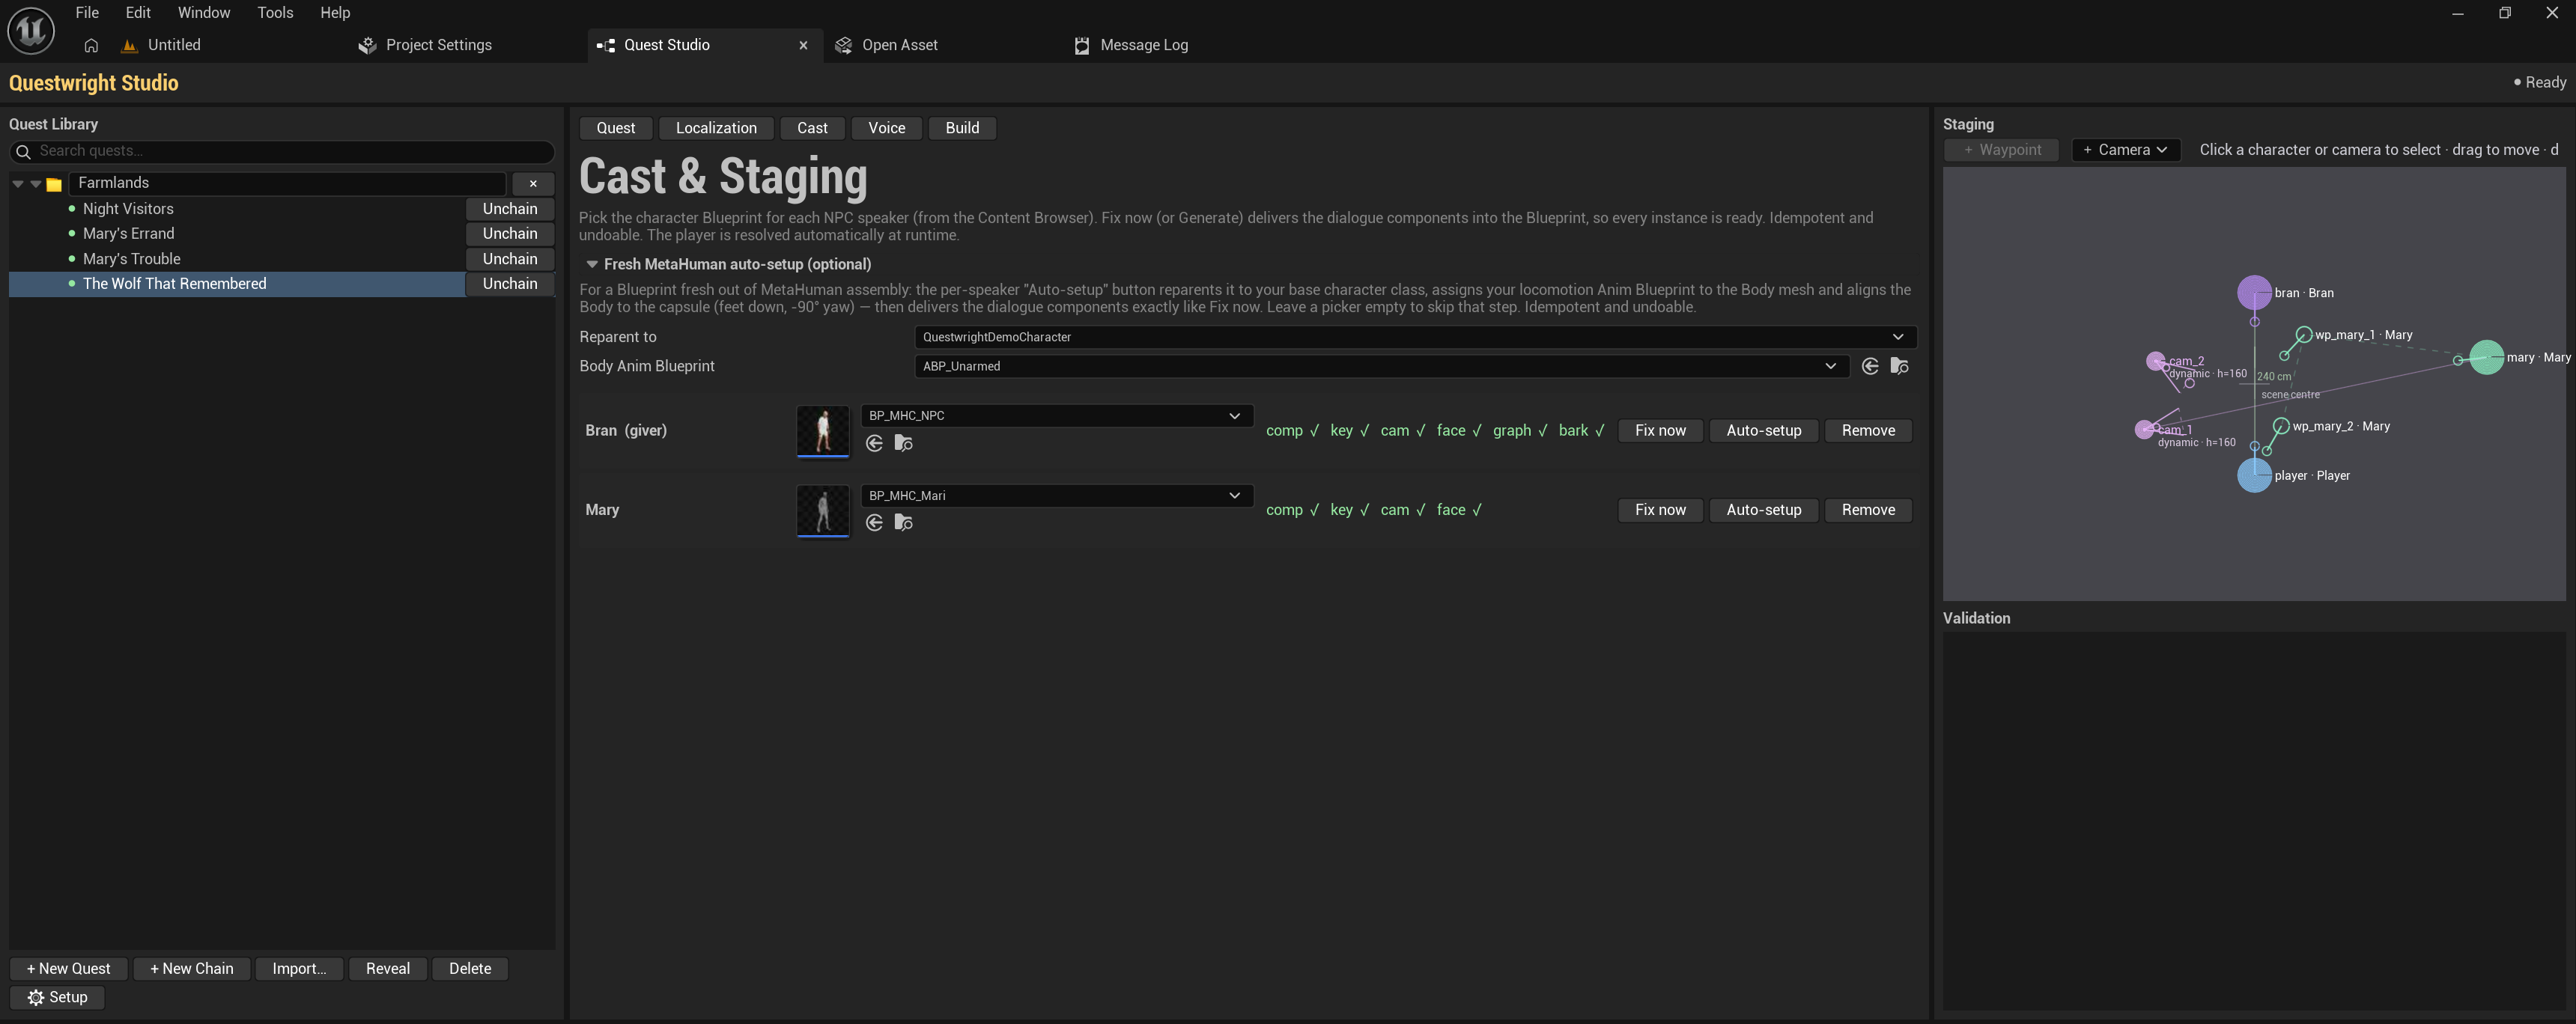Remove the Farmlands chain with the x button

pos(533,184)
